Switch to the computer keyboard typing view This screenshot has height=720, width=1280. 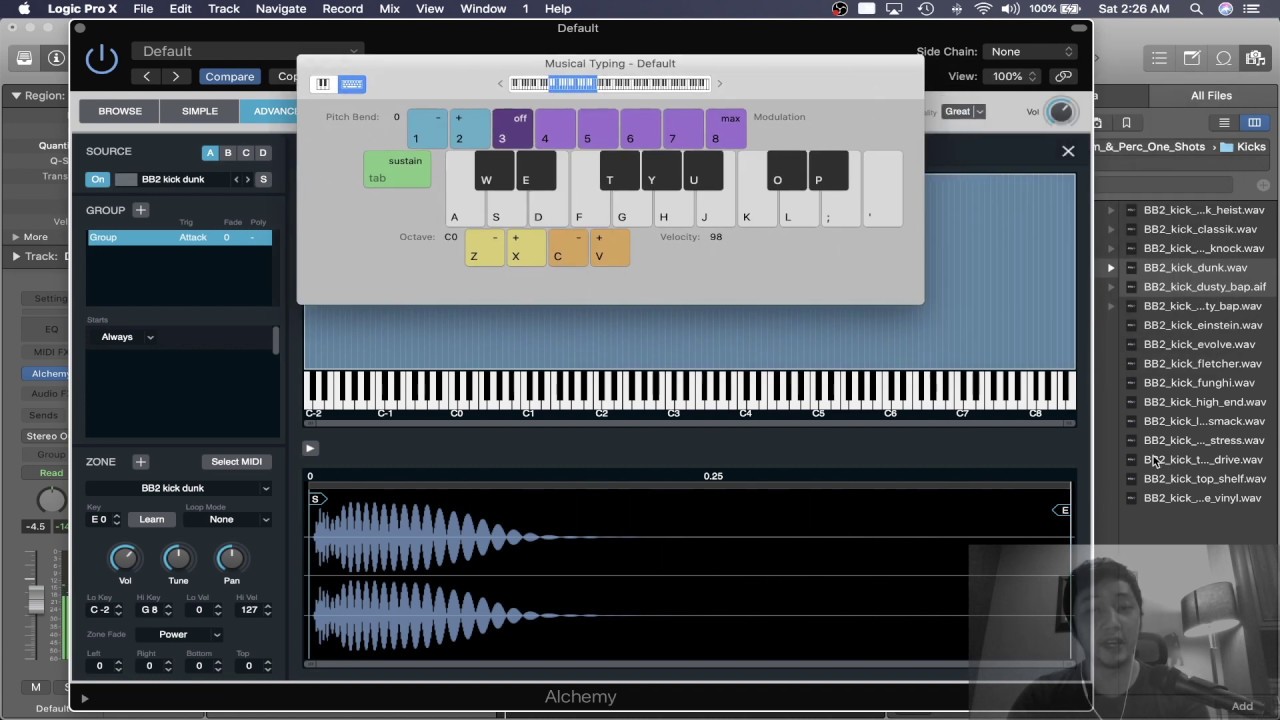[x=352, y=84]
